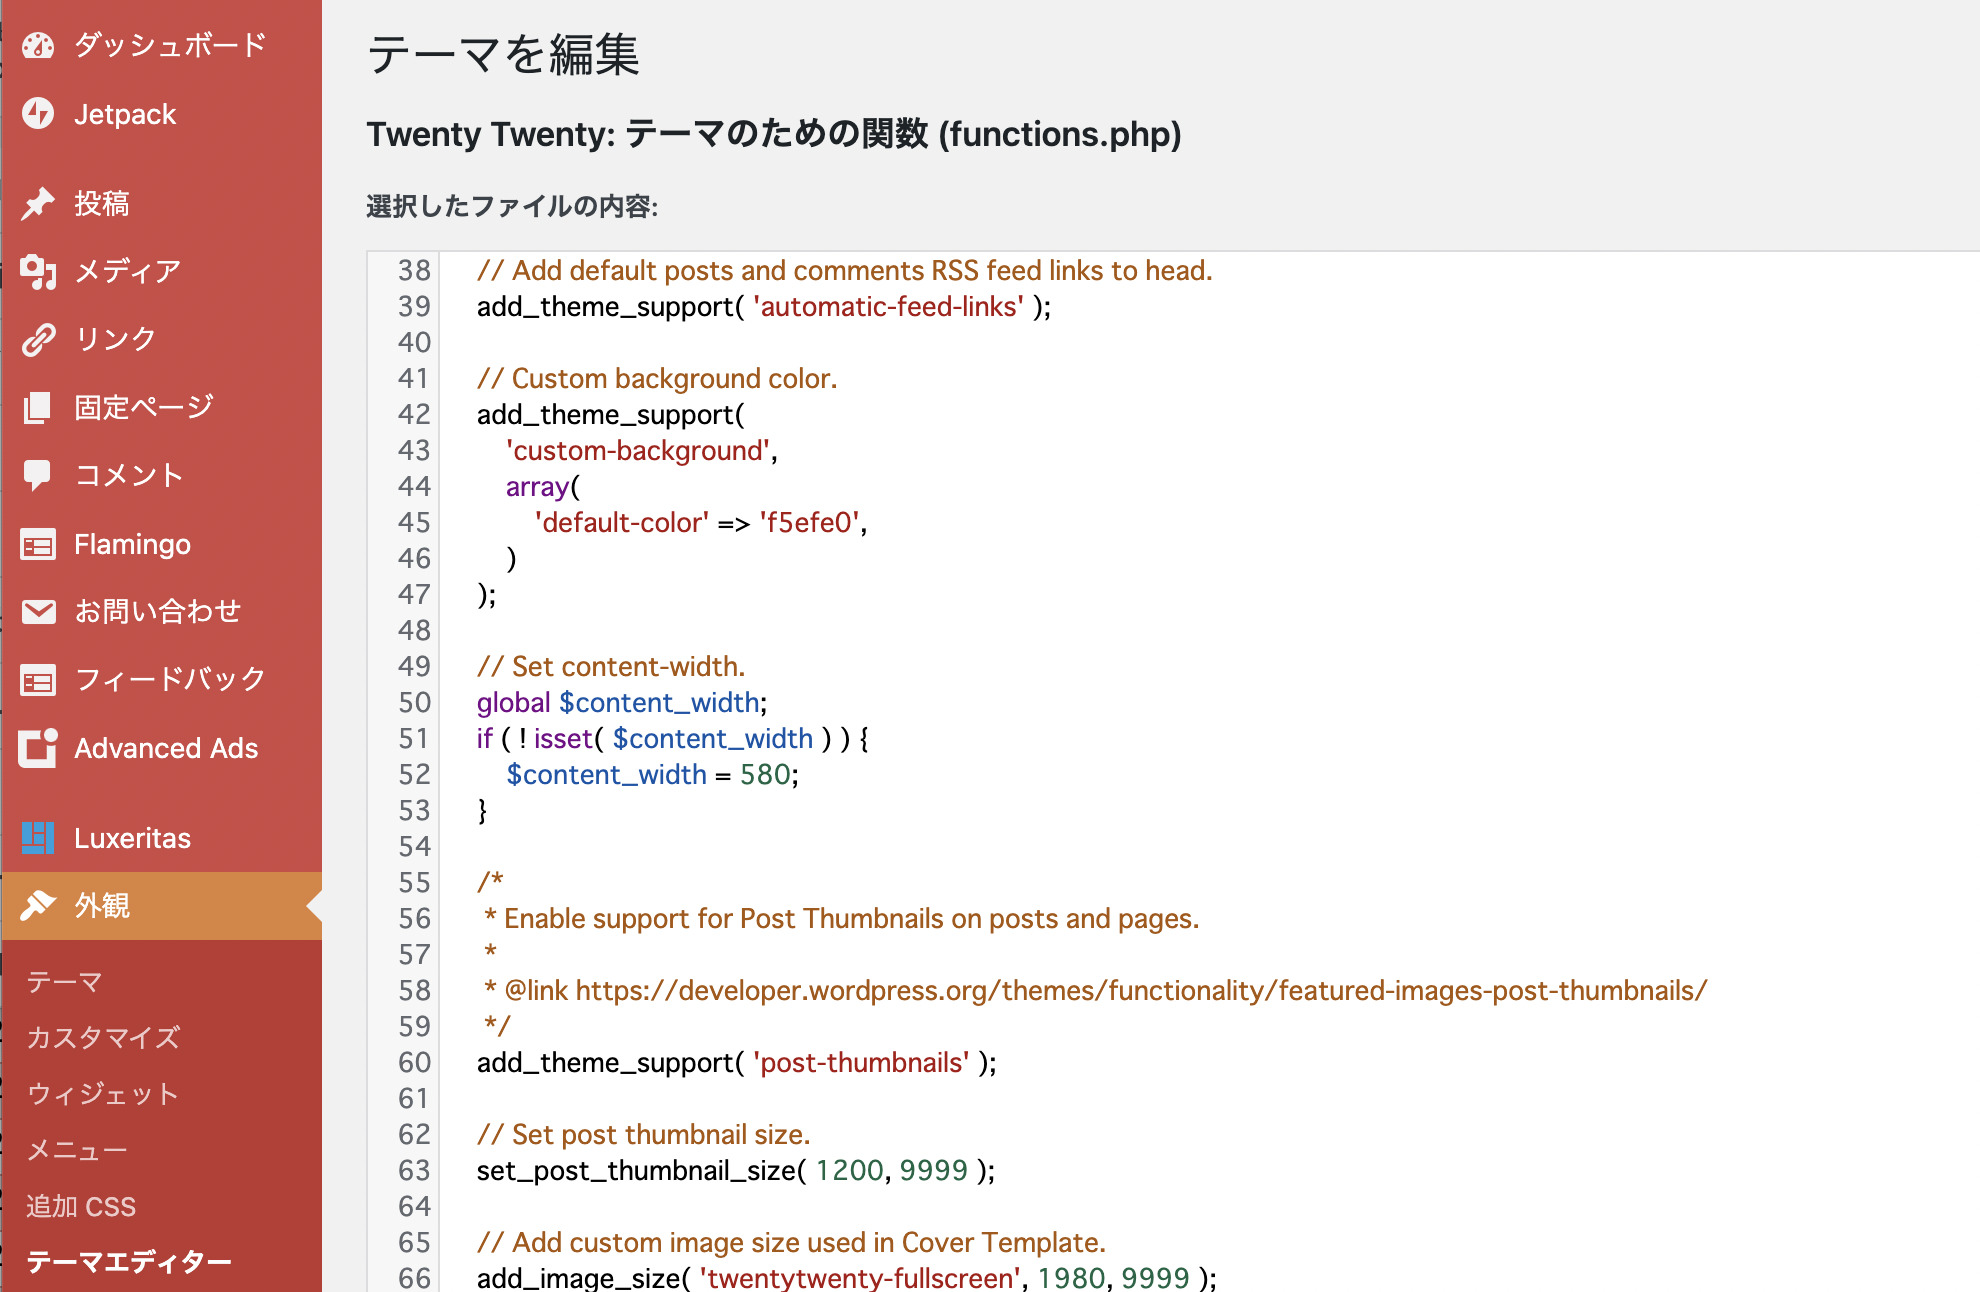Click the 'global $content_width;' line
1980x1292 pixels.
point(622,702)
